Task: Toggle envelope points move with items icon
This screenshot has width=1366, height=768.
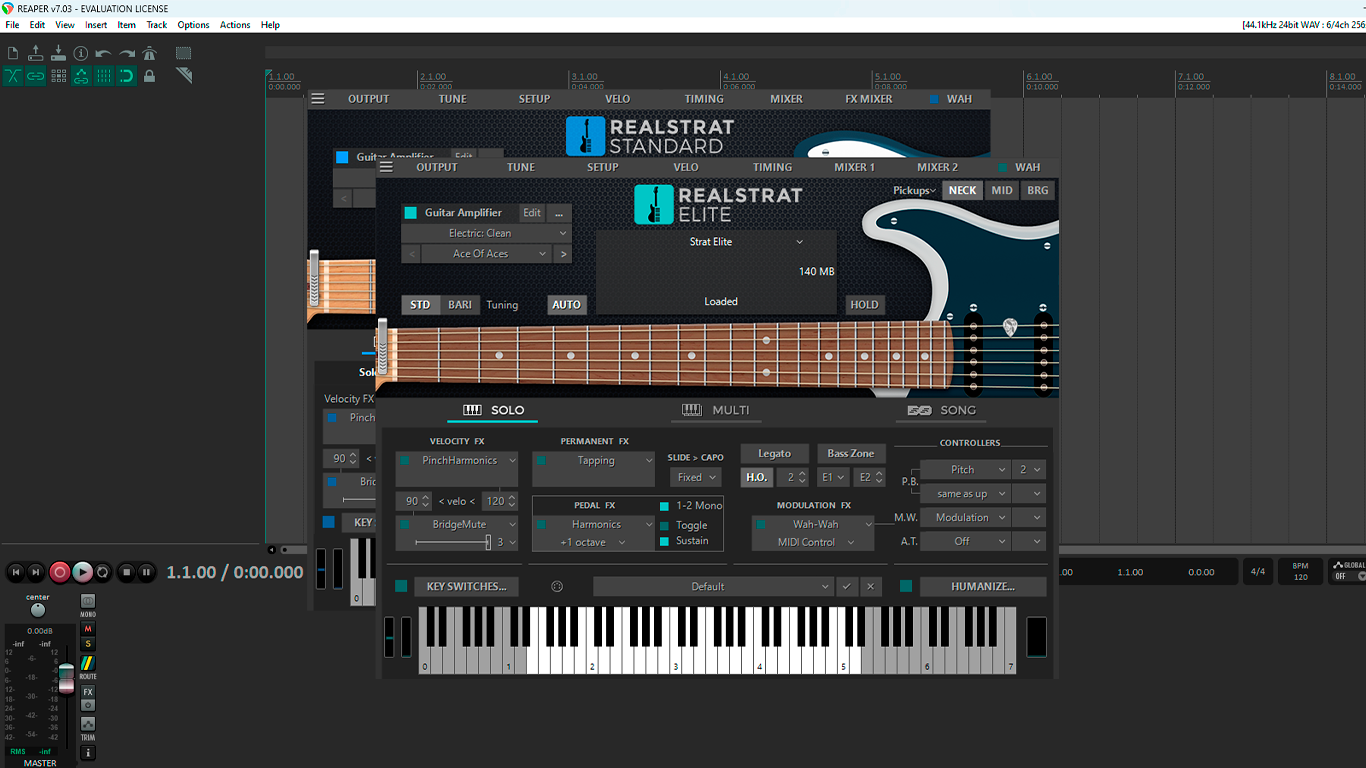Action: (81, 76)
